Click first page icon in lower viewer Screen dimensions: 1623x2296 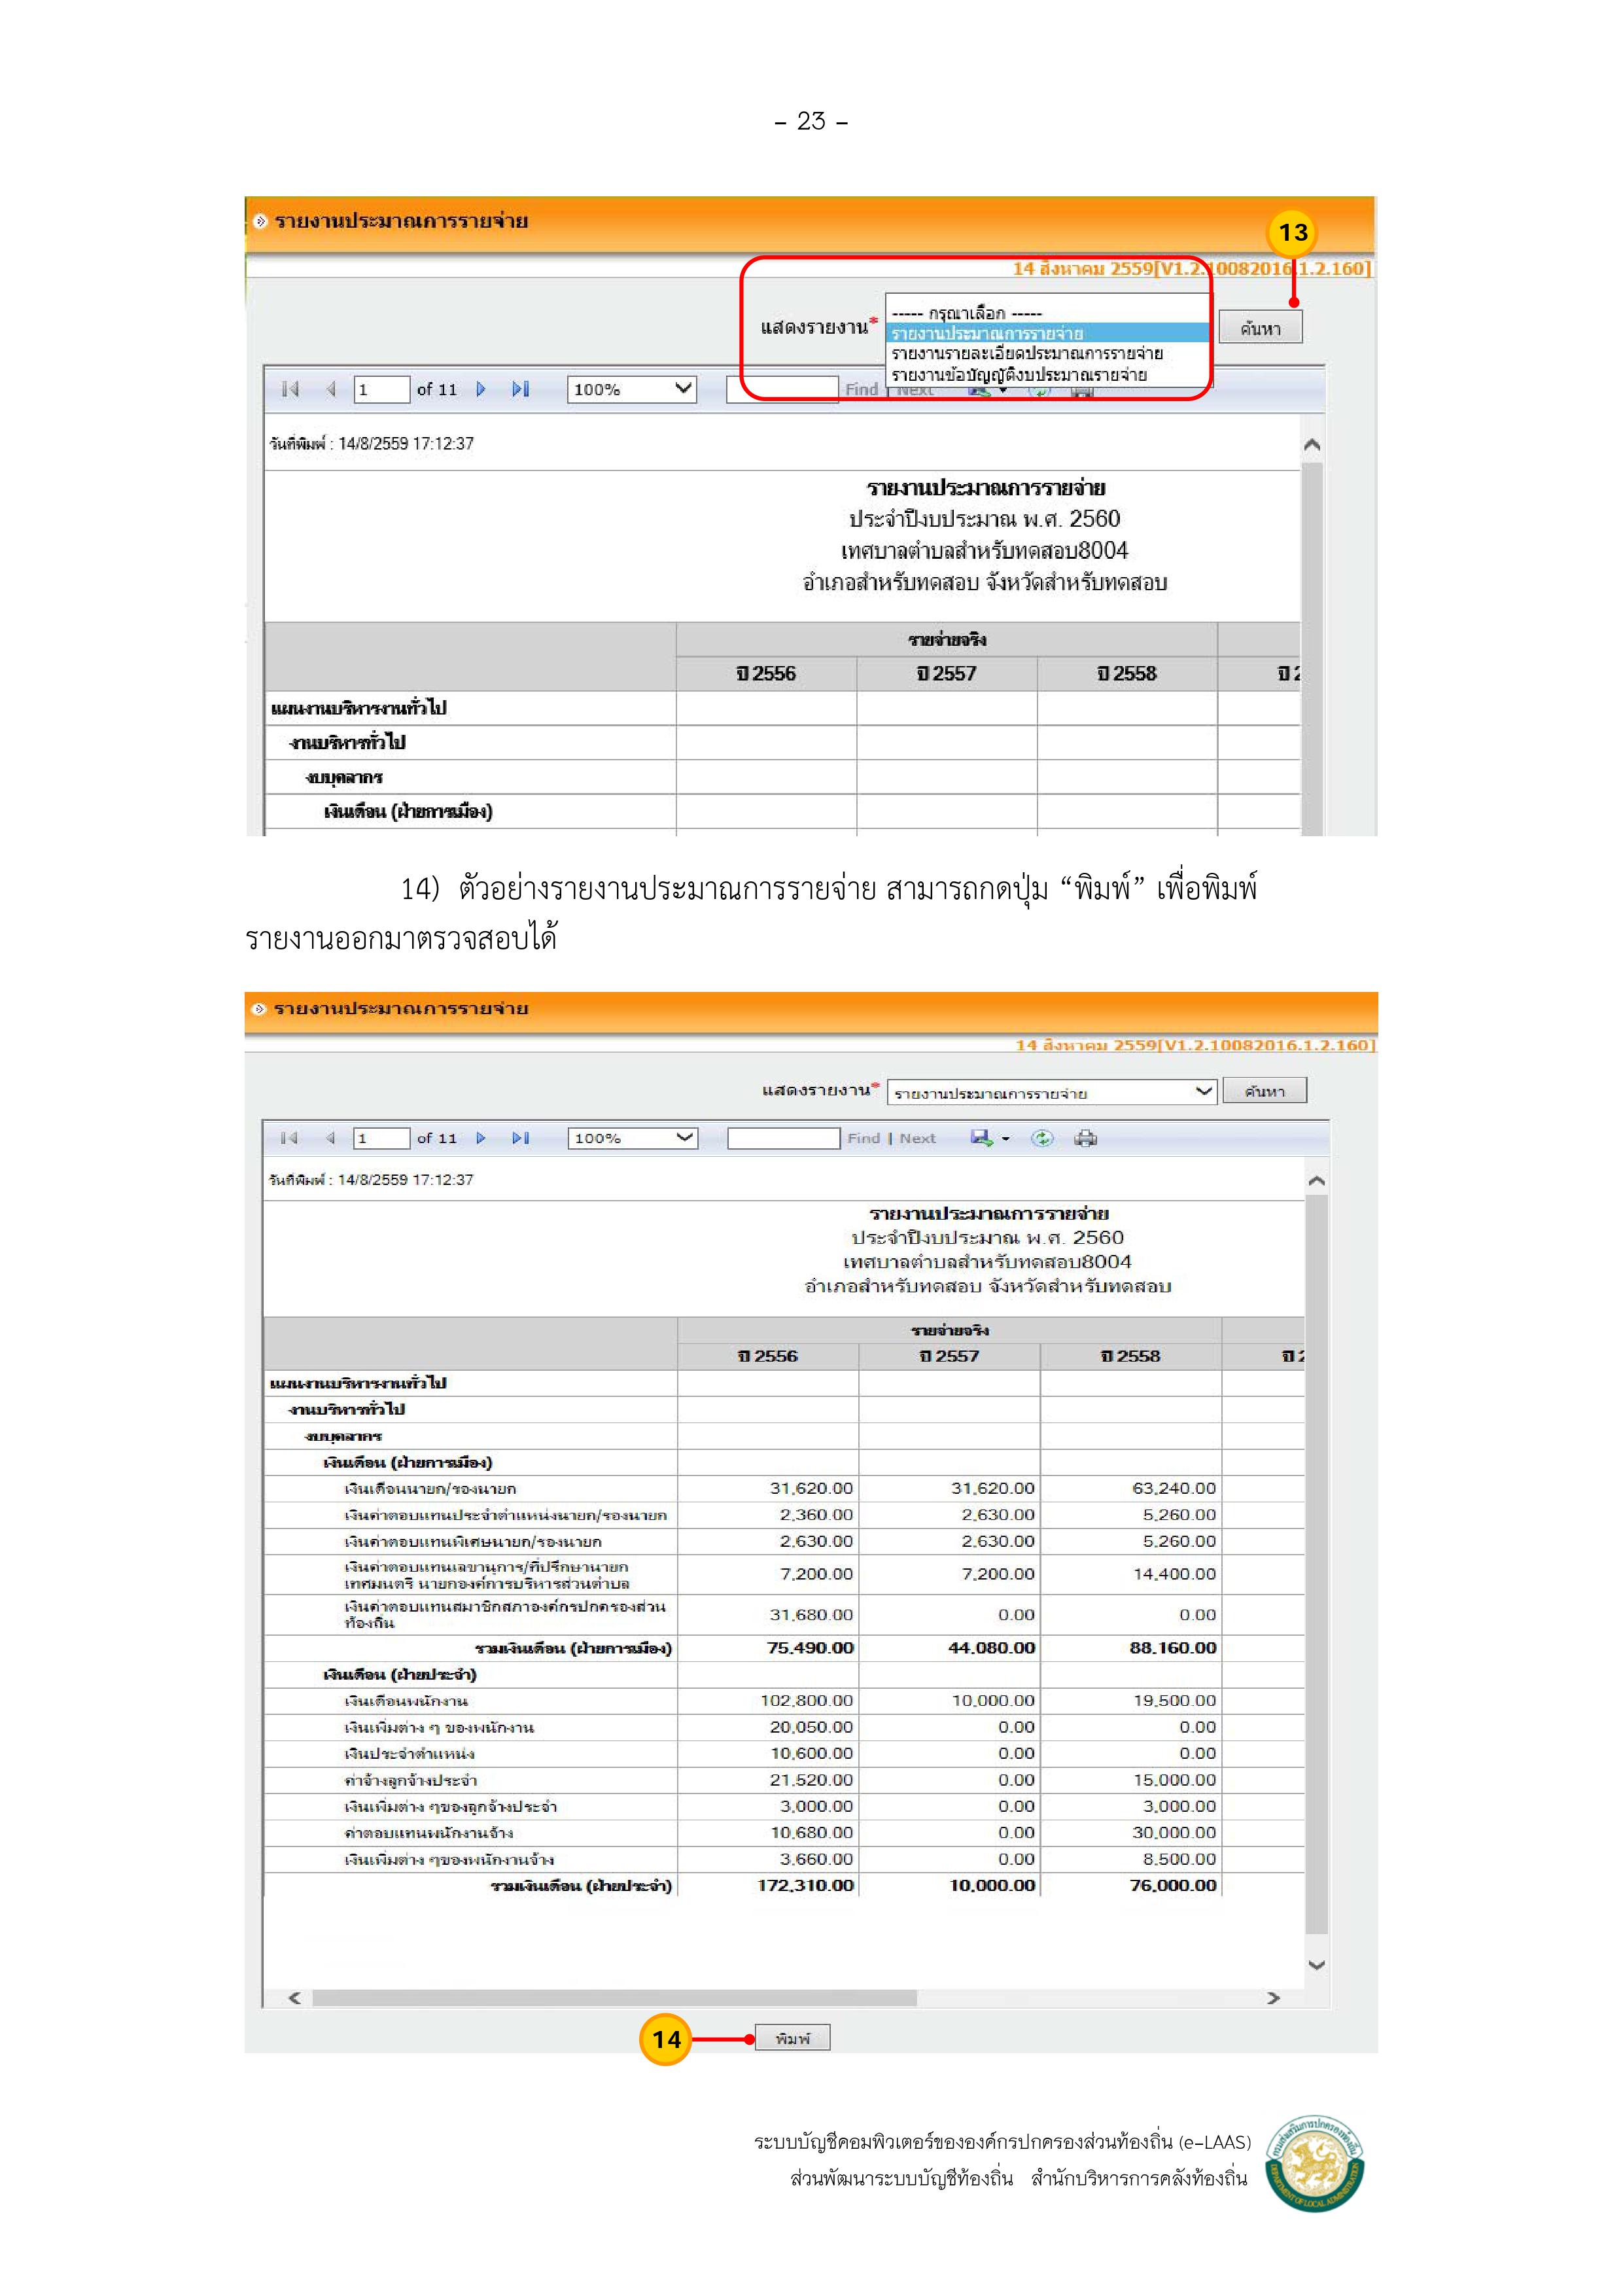point(289,1138)
